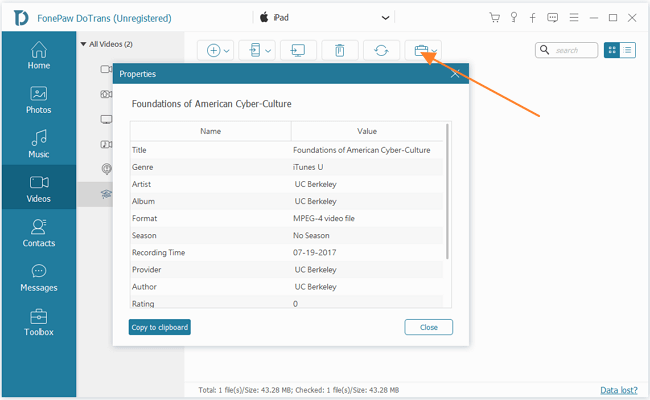This screenshot has width=650, height=400.
Task: Click the Properties table vertical scrollbar
Action: (447, 191)
